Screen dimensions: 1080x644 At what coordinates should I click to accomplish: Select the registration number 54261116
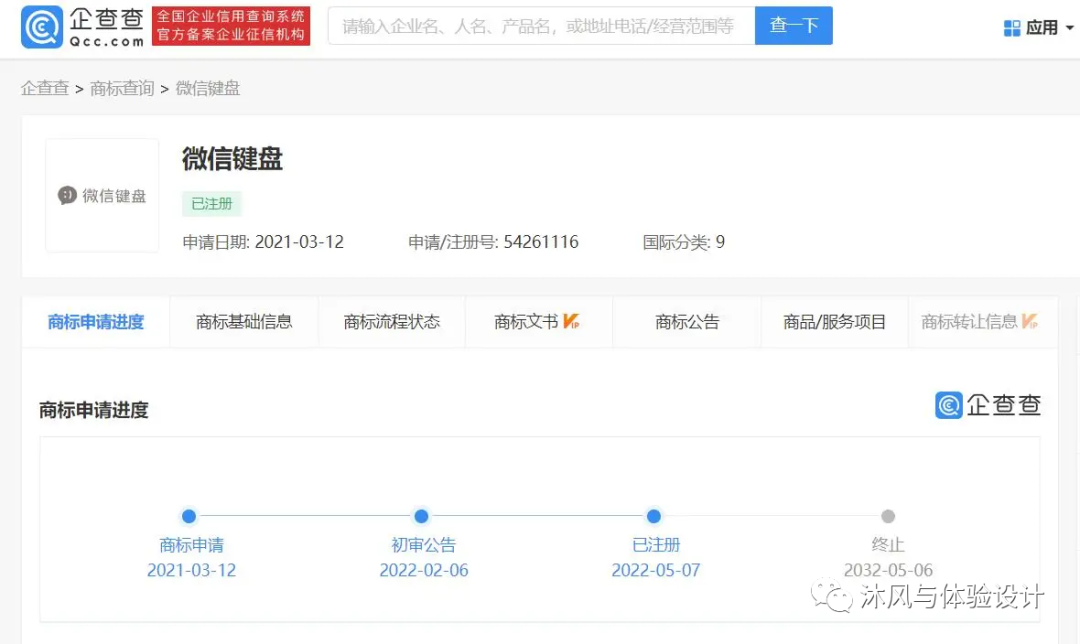click(x=541, y=242)
